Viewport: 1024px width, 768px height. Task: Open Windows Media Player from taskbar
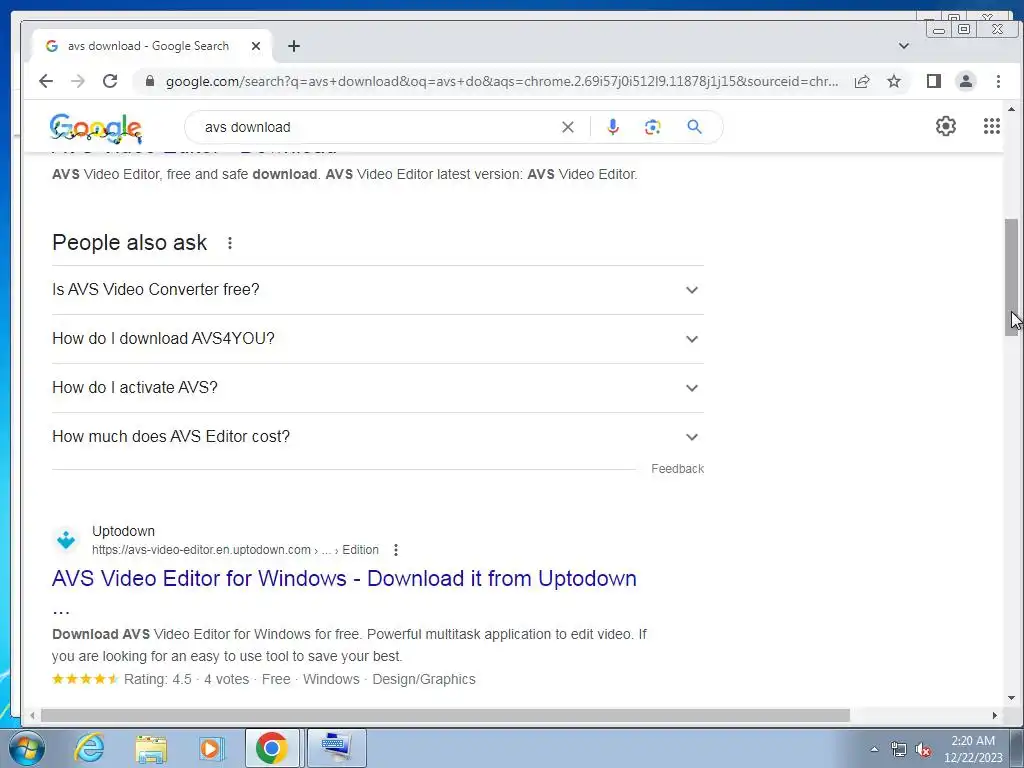[x=211, y=748]
